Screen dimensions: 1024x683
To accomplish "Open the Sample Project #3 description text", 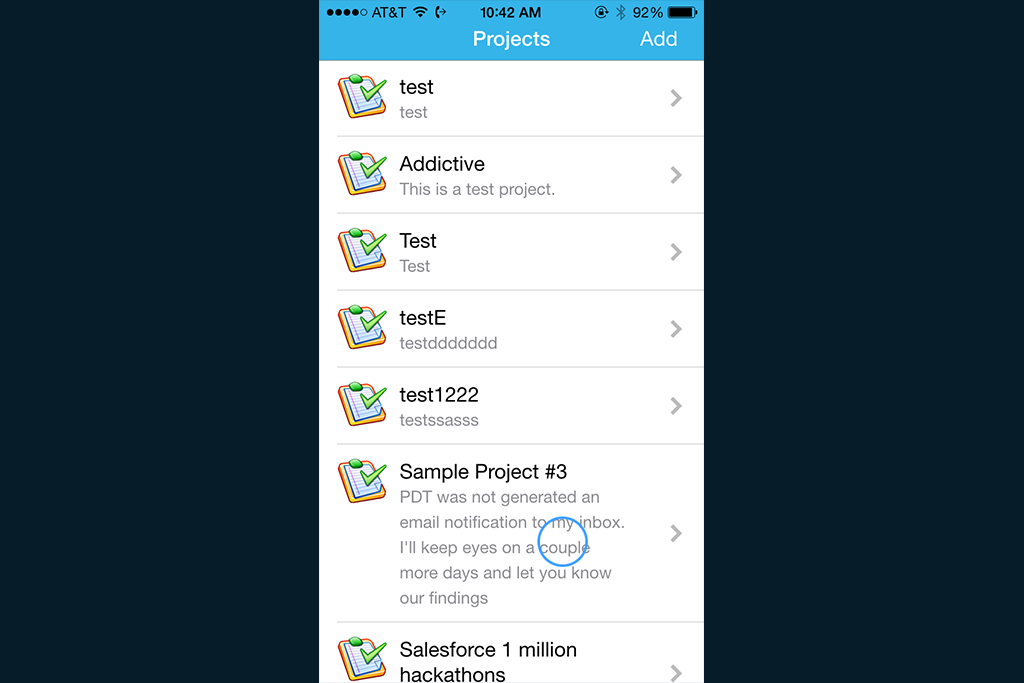I will pyautogui.click(x=512, y=547).
